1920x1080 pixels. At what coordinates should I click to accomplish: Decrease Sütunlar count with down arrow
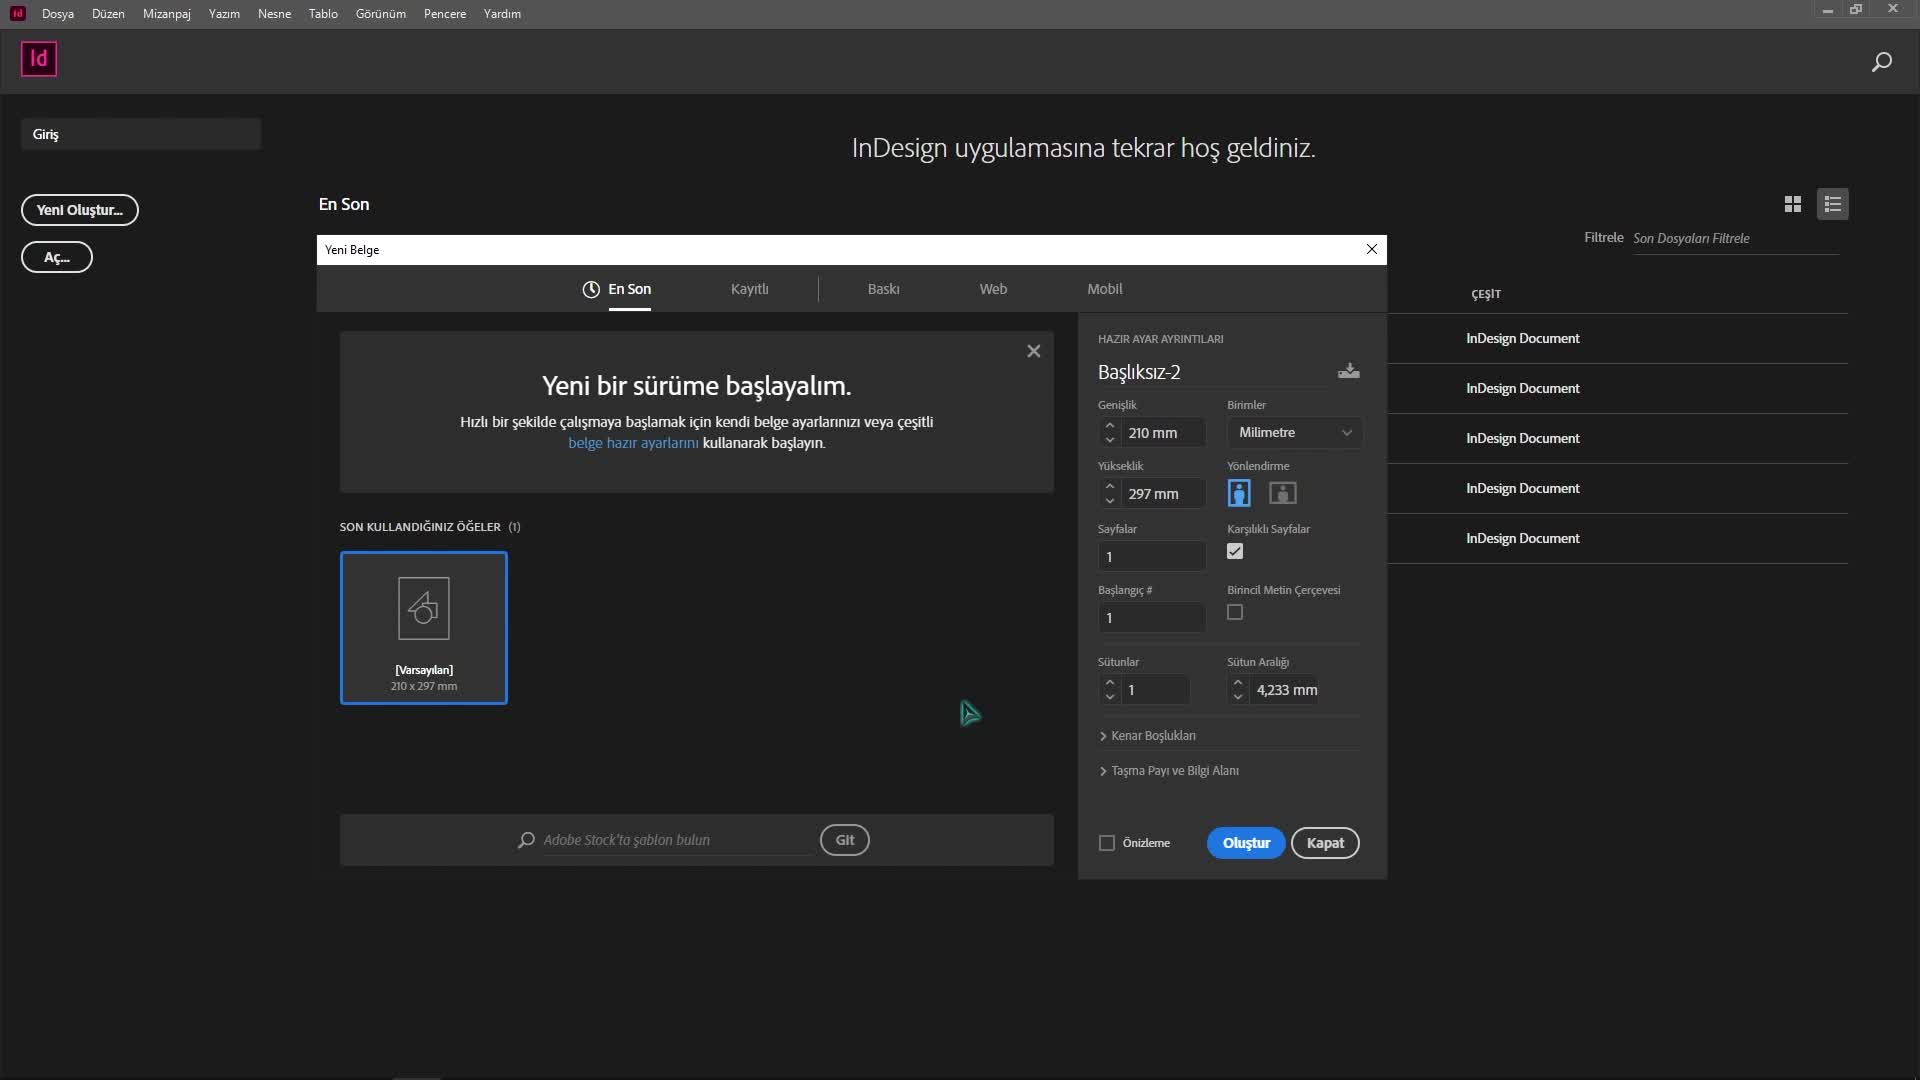pyautogui.click(x=1109, y=697)
